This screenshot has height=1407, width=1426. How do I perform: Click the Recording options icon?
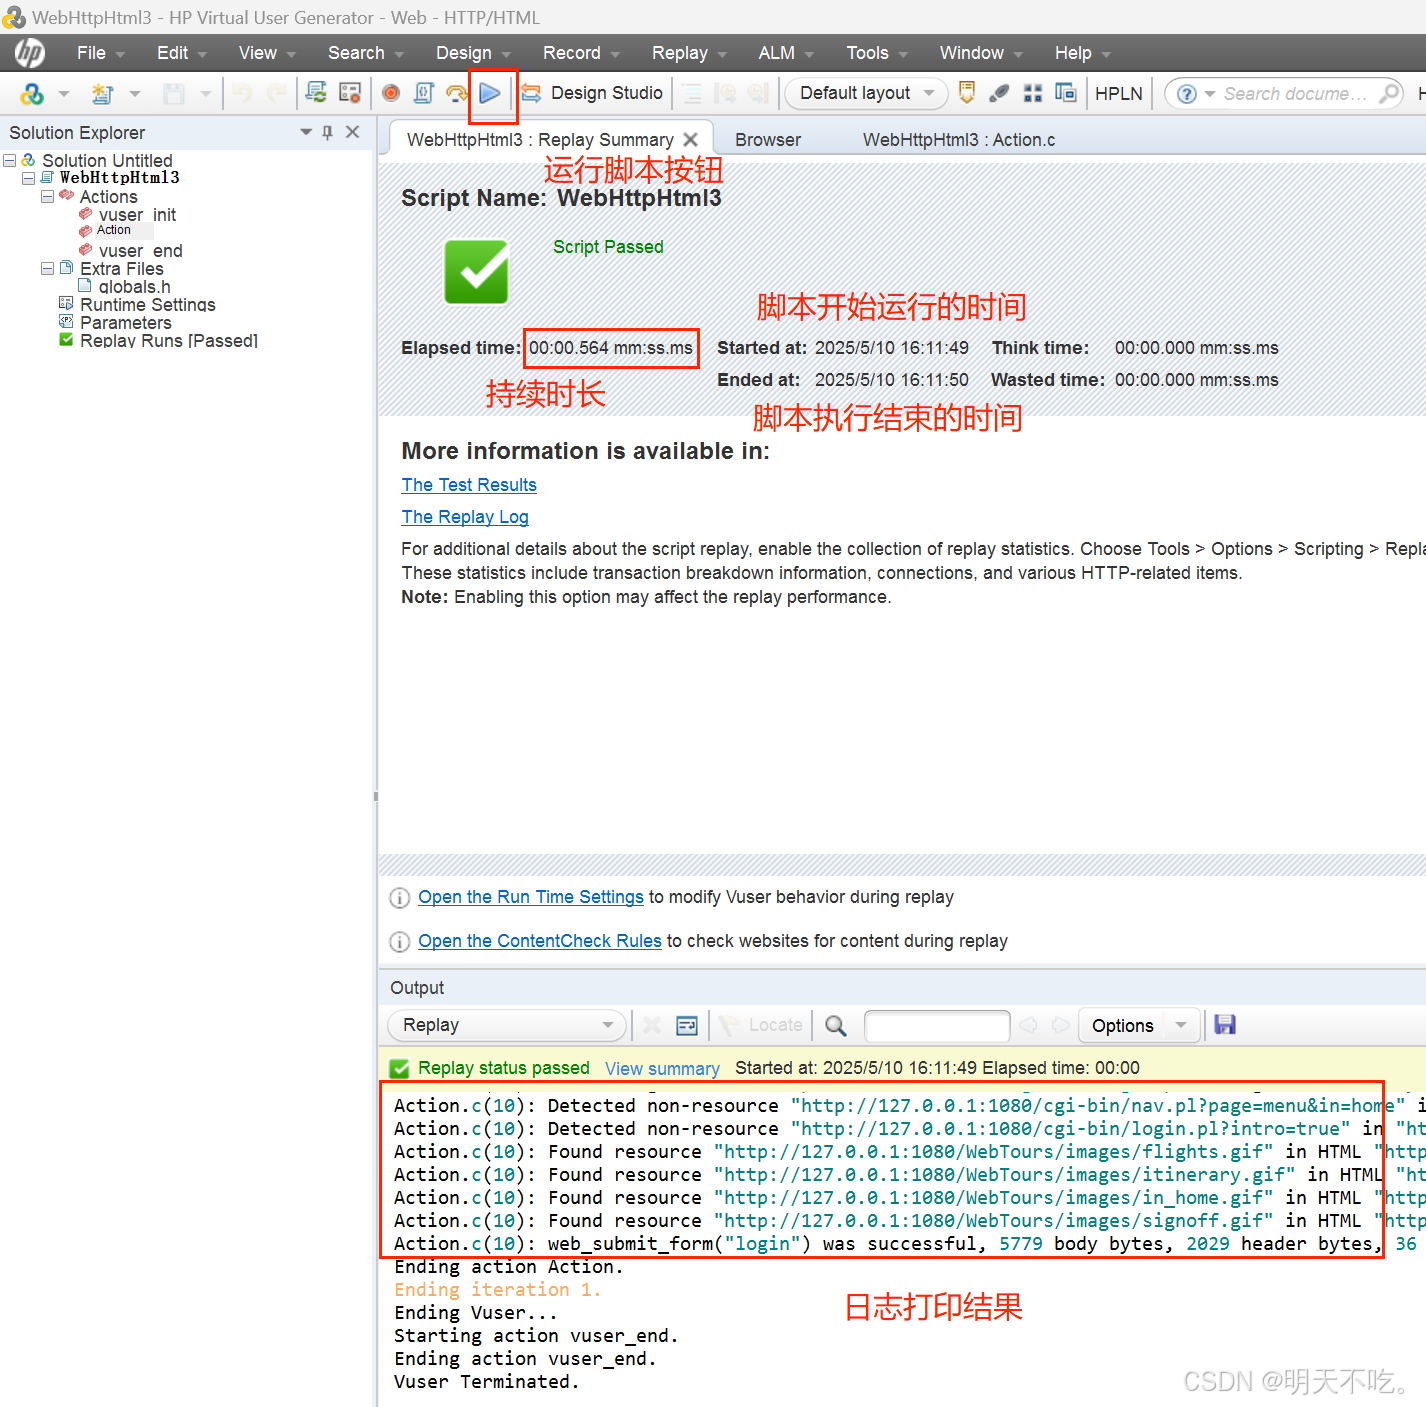(350, 93)
